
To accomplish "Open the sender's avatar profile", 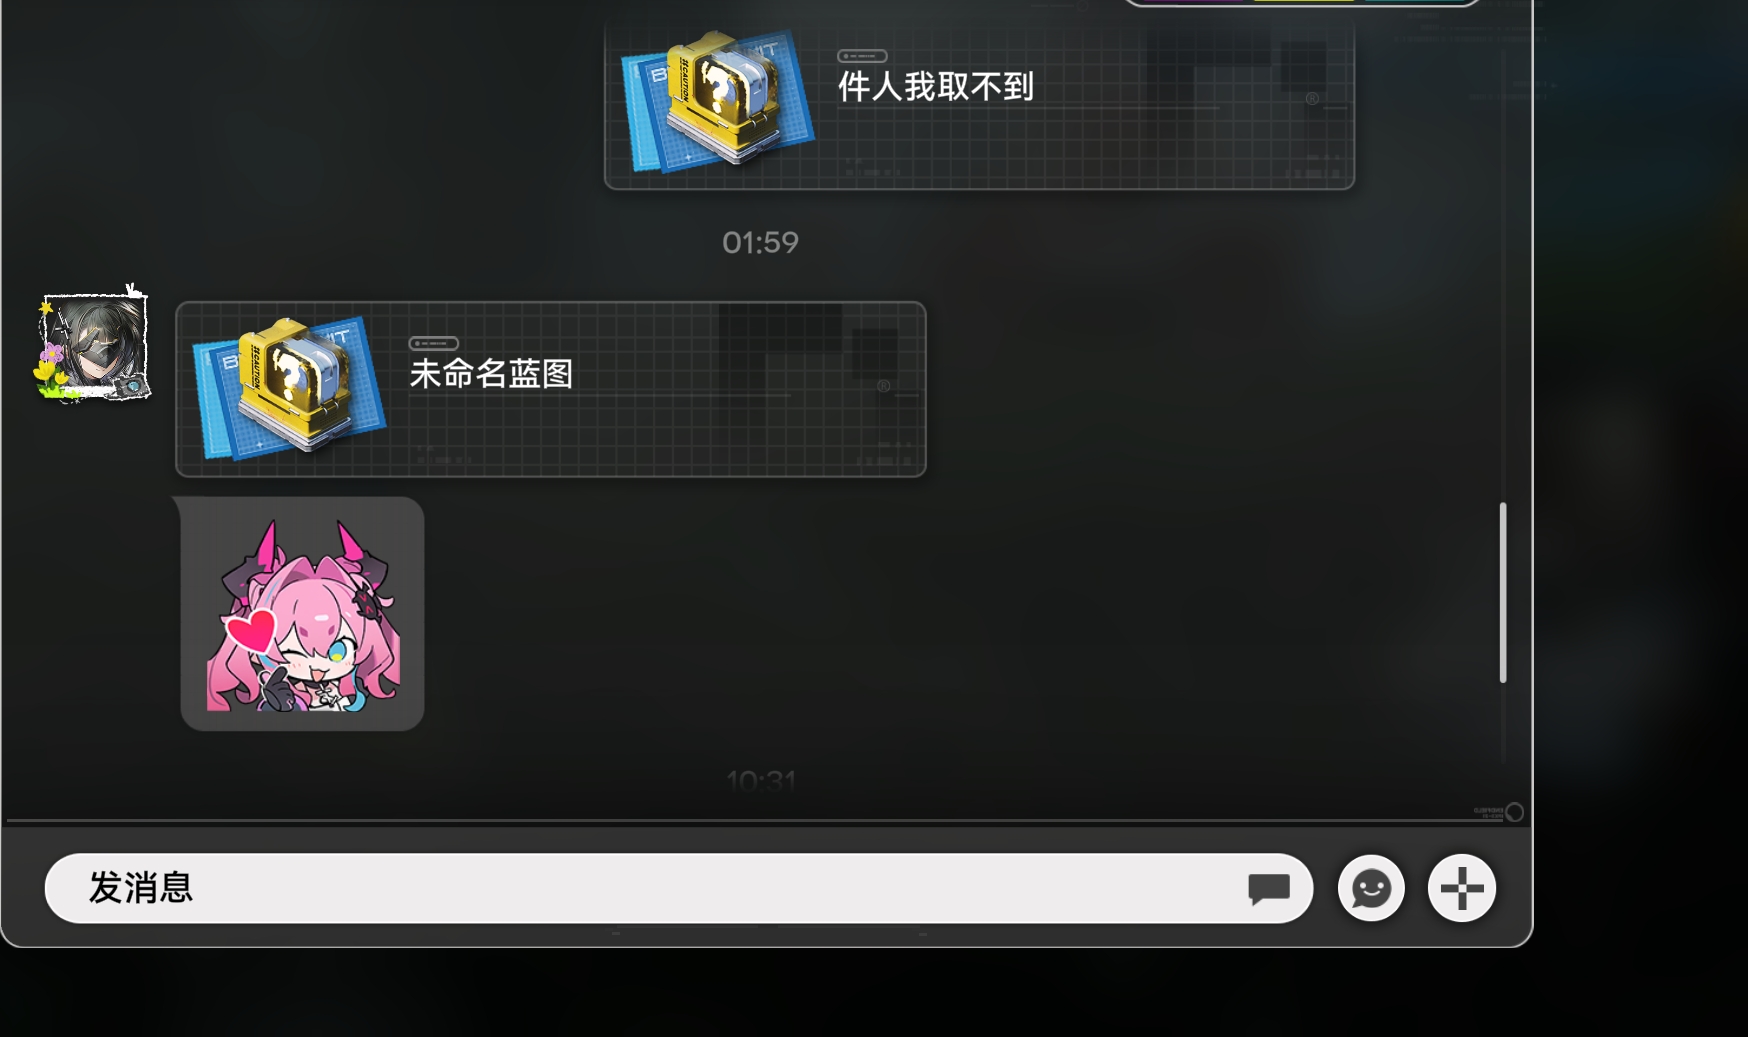I will pos(93,345).
